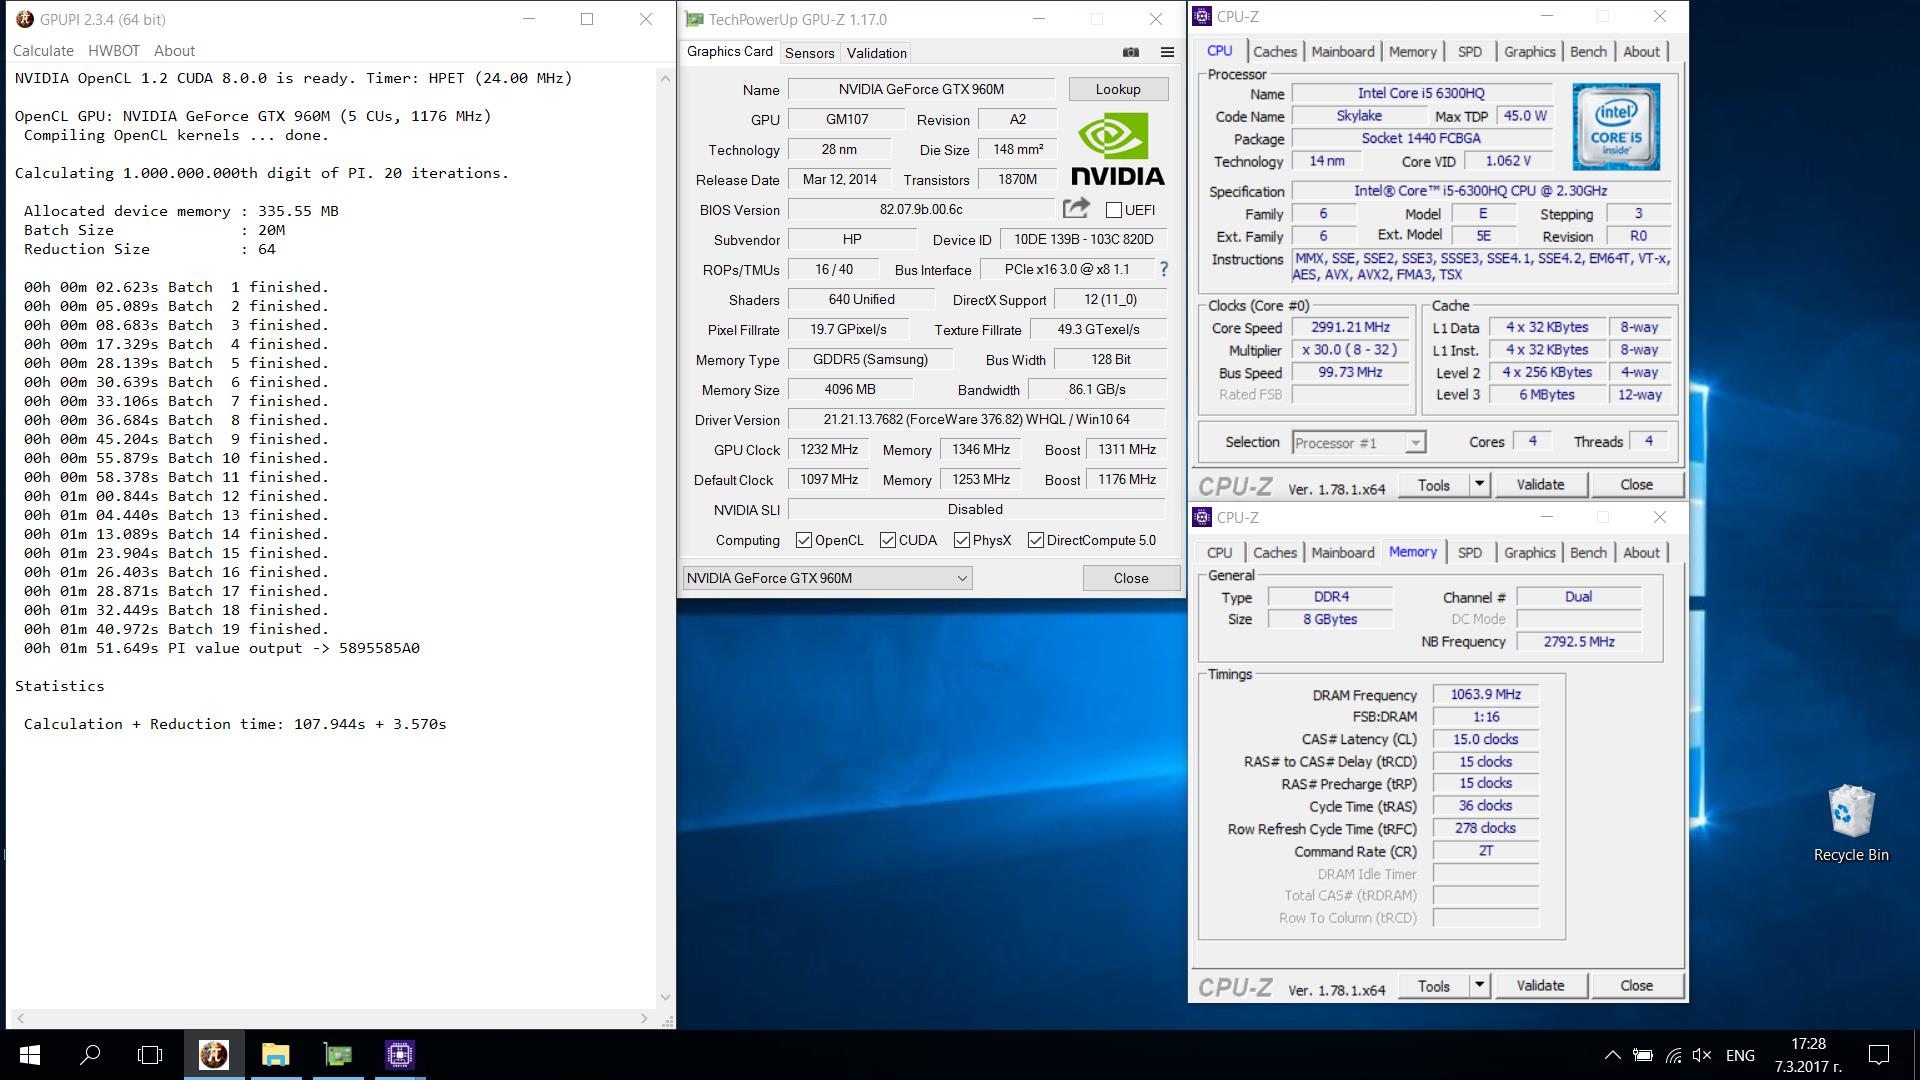Screen dimensions: 1920x1080
Task: Click the Driver Version field in GPU-Z
Action: 977,420
